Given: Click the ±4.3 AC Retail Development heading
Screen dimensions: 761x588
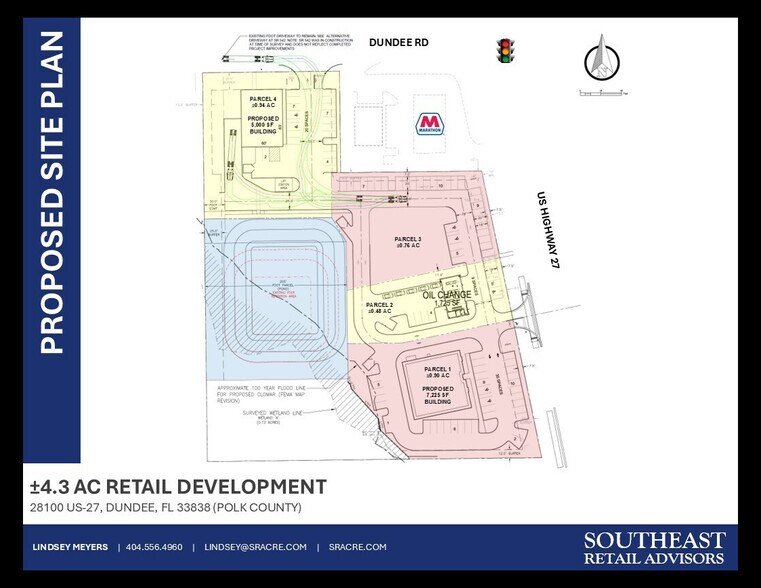Looking at the screenshot, I should coord(176,487).
